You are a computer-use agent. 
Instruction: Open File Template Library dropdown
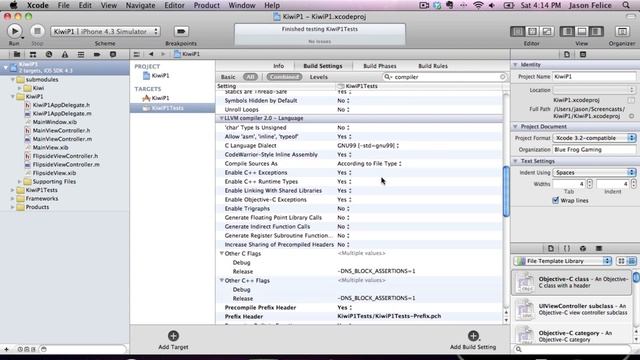coord(563,261)
